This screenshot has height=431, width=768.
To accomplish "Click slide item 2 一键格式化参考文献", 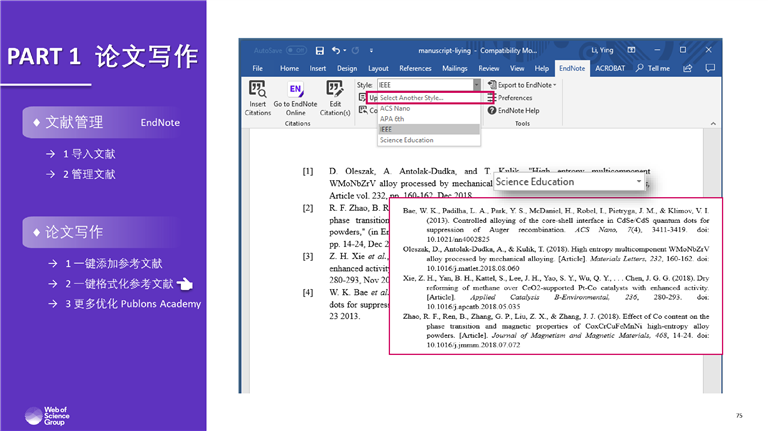I will 119,284.
